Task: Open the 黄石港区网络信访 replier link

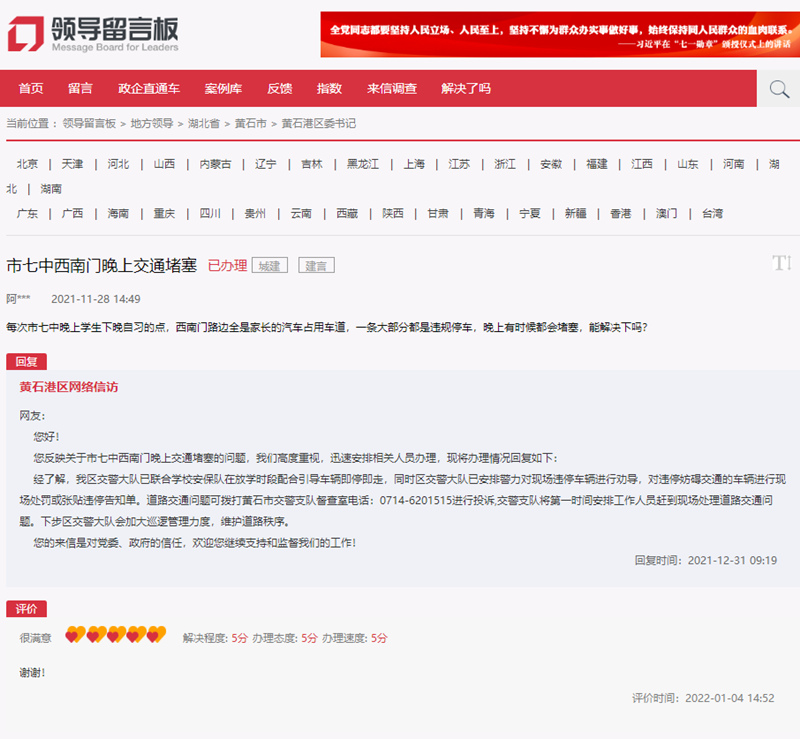Action: pos(69,387)
